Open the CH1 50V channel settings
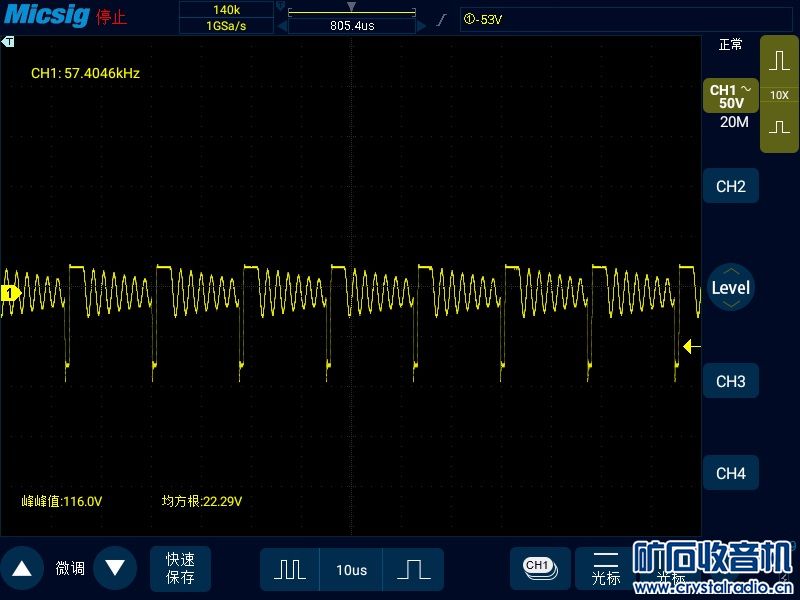800x600 pixels. click(731, 96)
